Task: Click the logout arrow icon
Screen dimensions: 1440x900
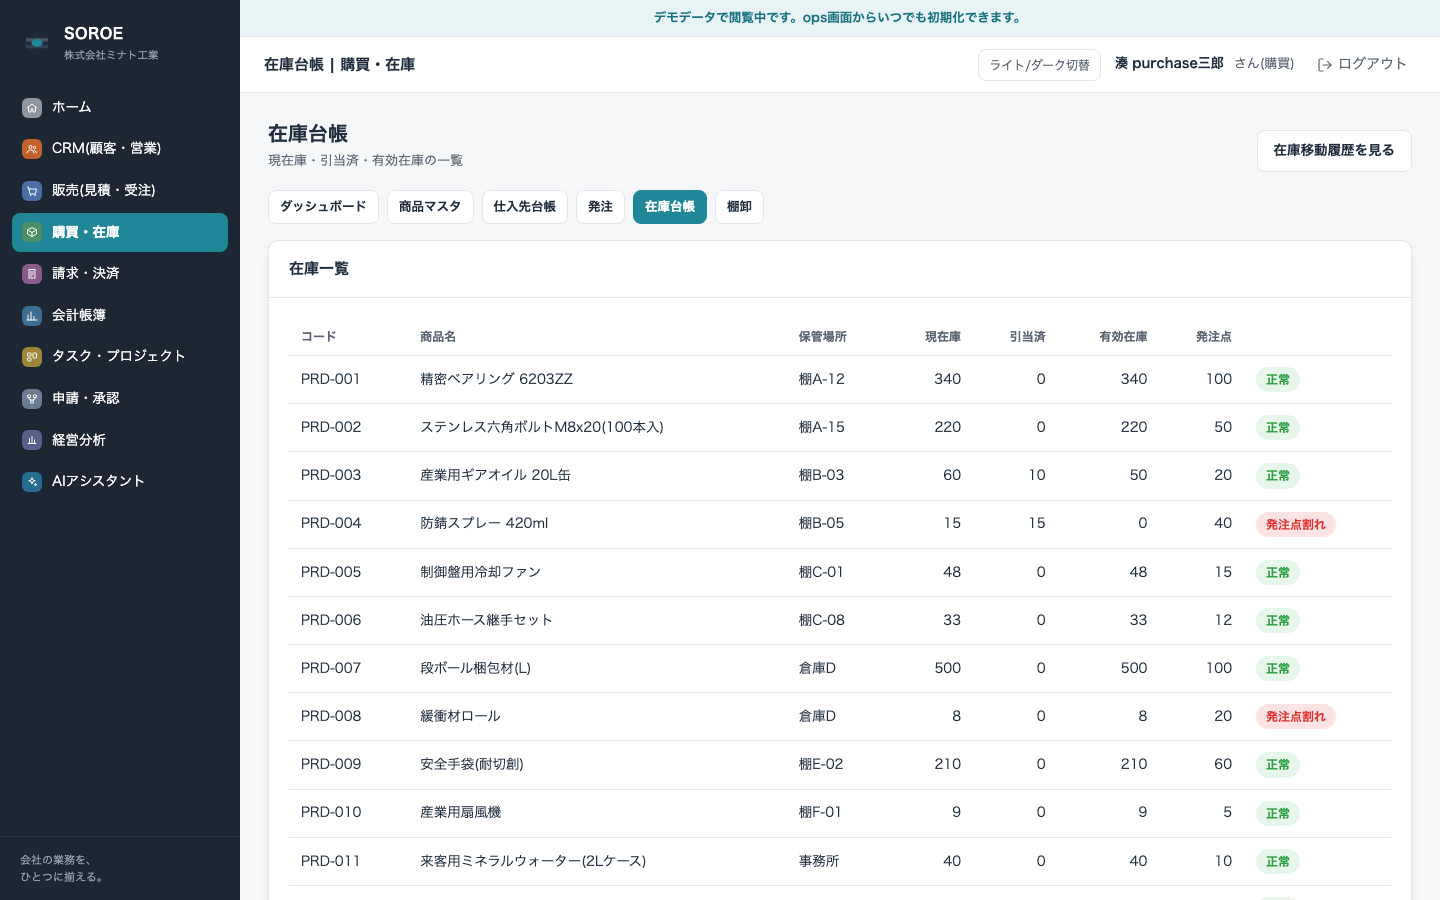Action: [1325, 65]
